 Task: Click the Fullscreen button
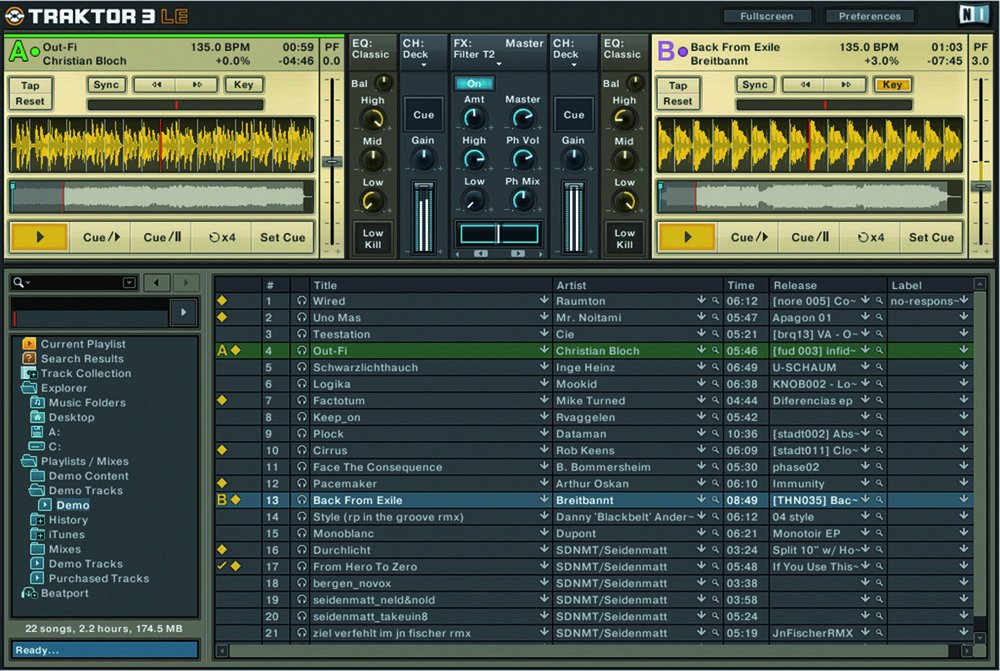point(766,16)
